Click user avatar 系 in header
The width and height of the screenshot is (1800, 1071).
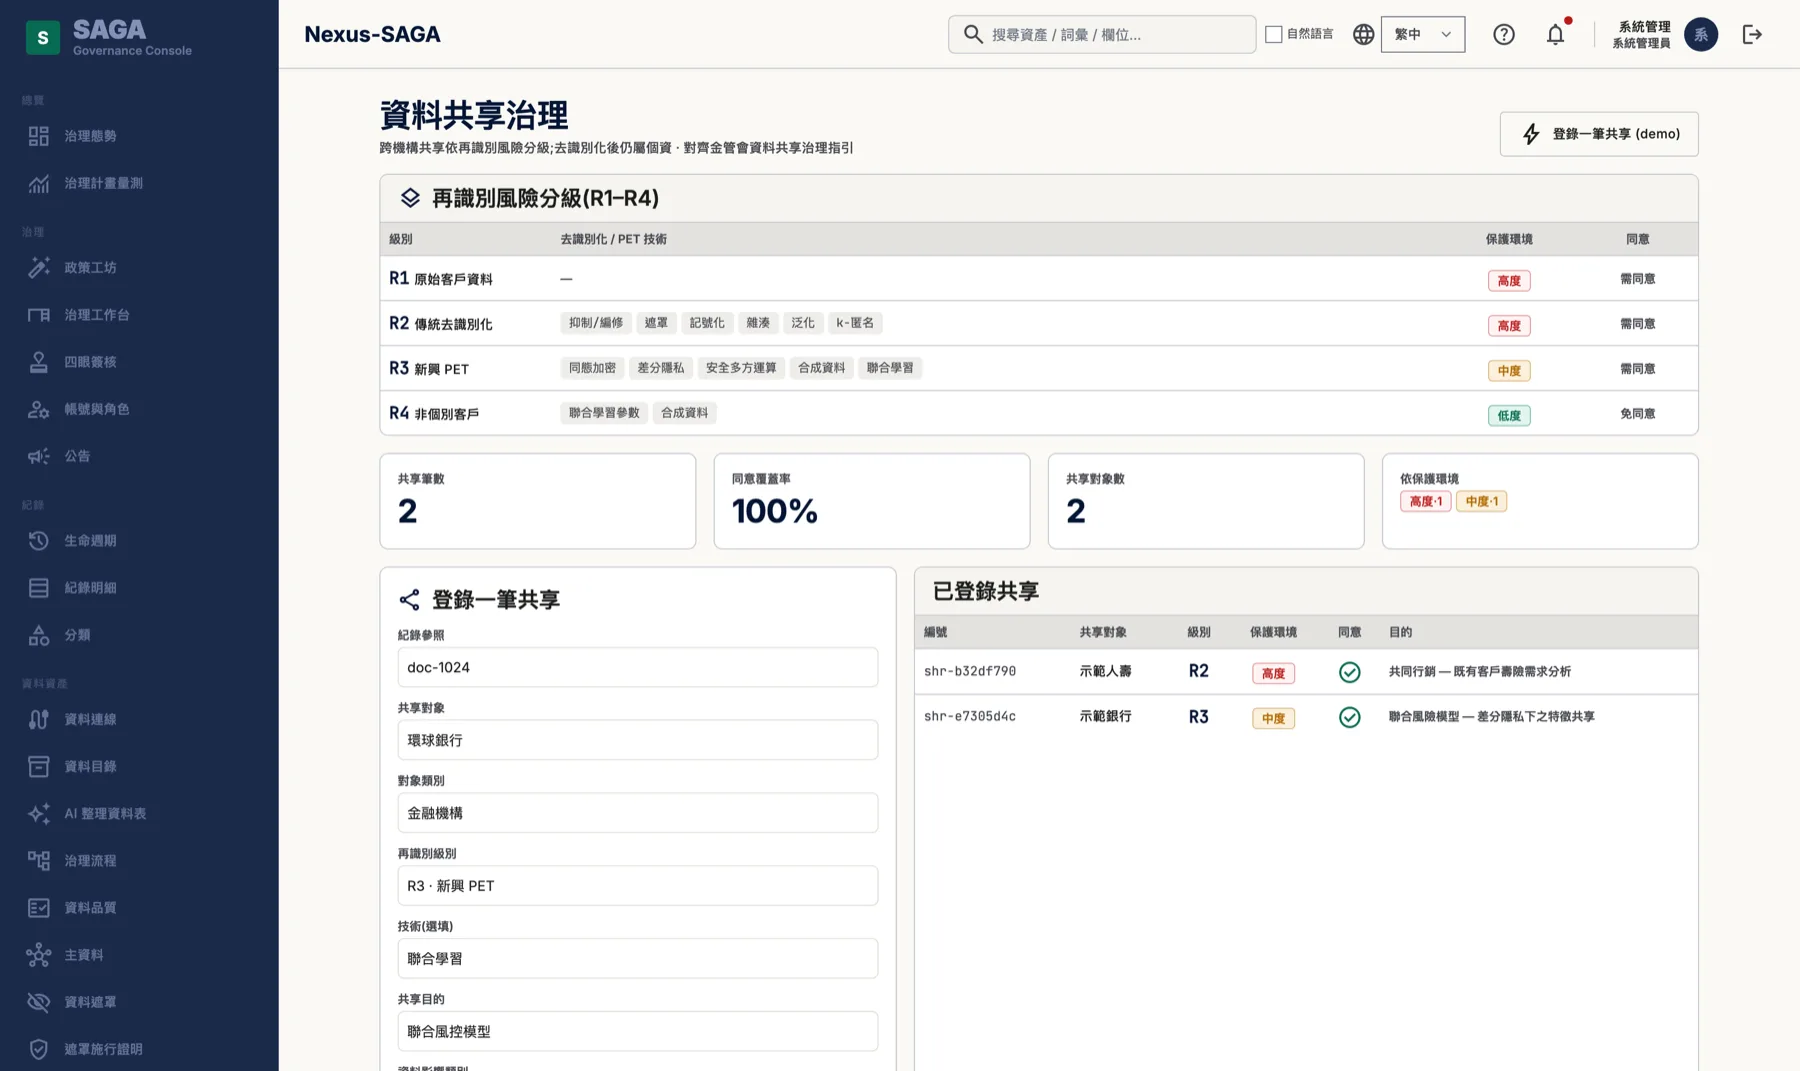1700,34
